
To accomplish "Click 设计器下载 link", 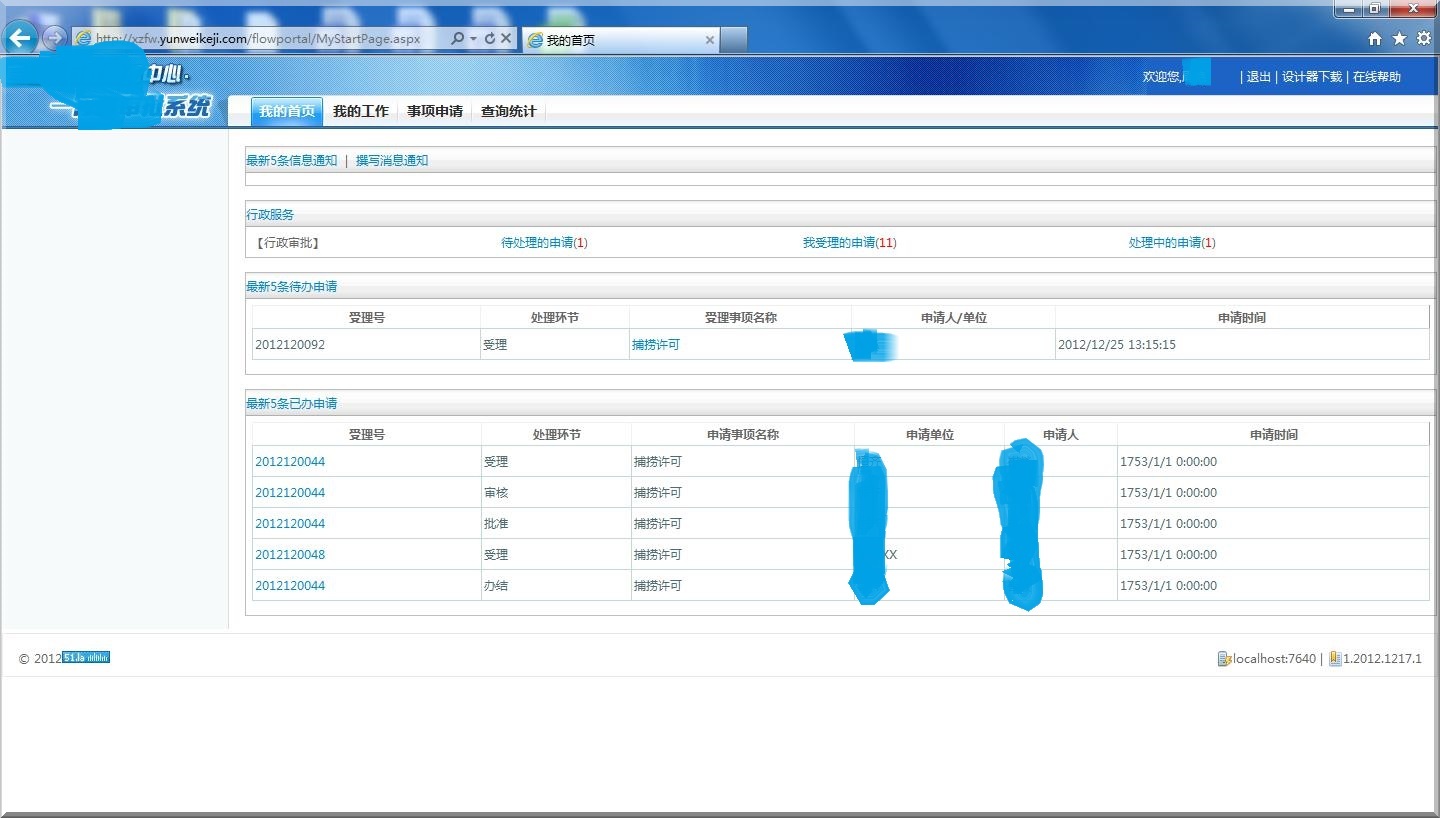I will pos(1312,77).
